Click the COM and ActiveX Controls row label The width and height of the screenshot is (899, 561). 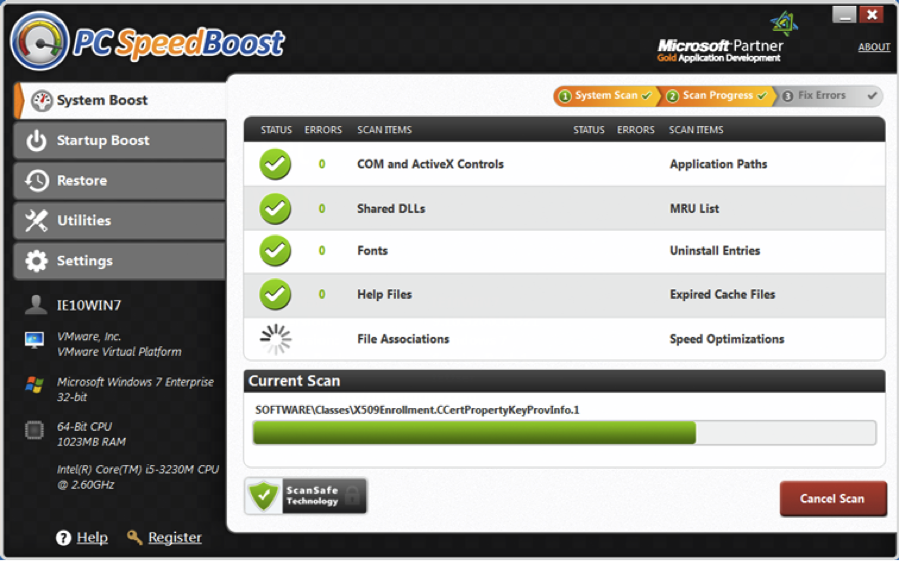[x=430, y=164]
